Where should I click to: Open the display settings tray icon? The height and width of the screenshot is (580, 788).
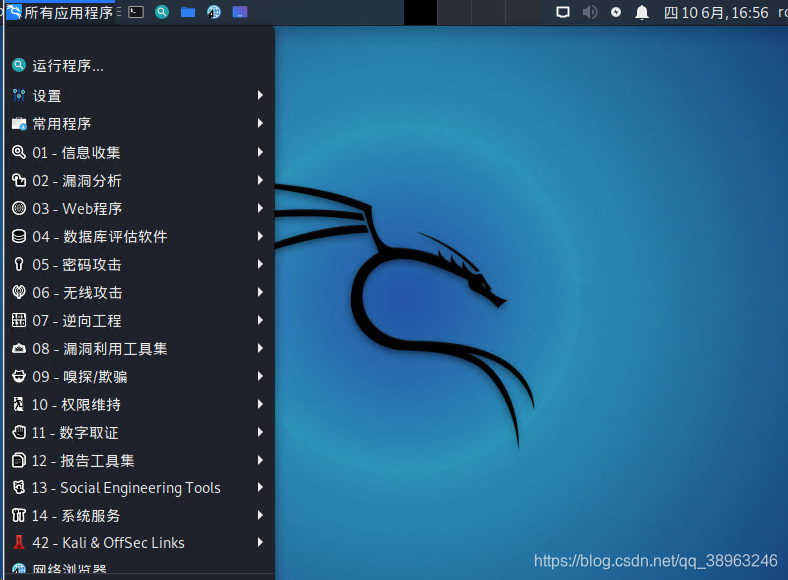pos(563,12)
